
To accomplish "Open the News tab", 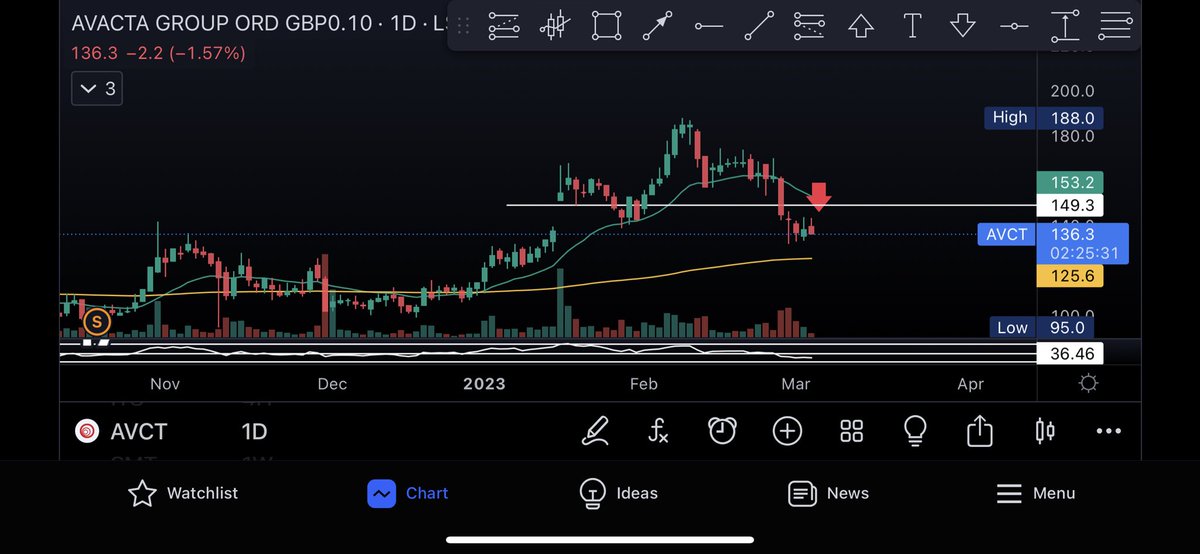I will coord(828,493).
